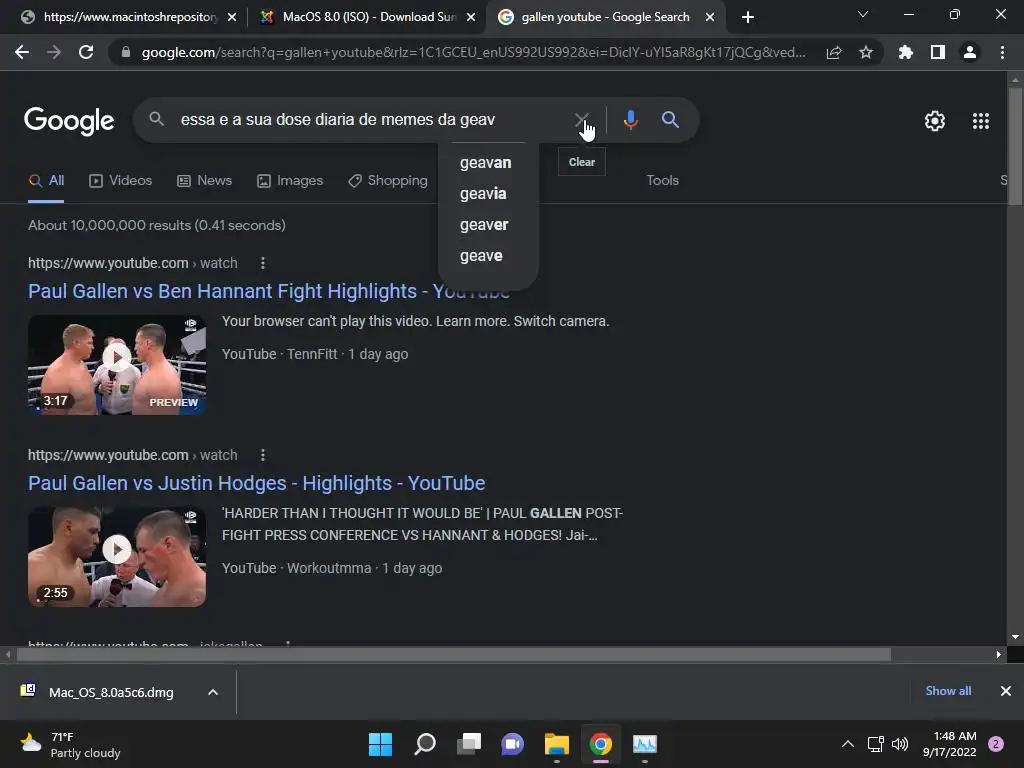
Task: Open options for Ben Hannant result
Action: [x=263, y=263]
